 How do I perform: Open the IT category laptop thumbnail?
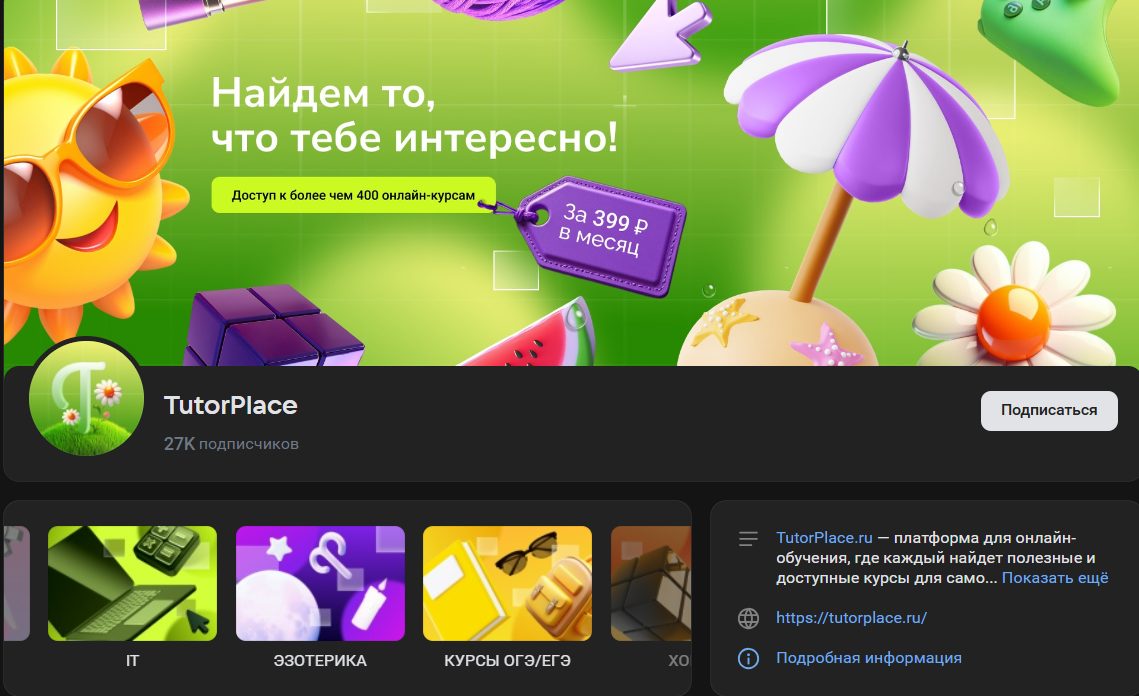click(x=132, y=583)
